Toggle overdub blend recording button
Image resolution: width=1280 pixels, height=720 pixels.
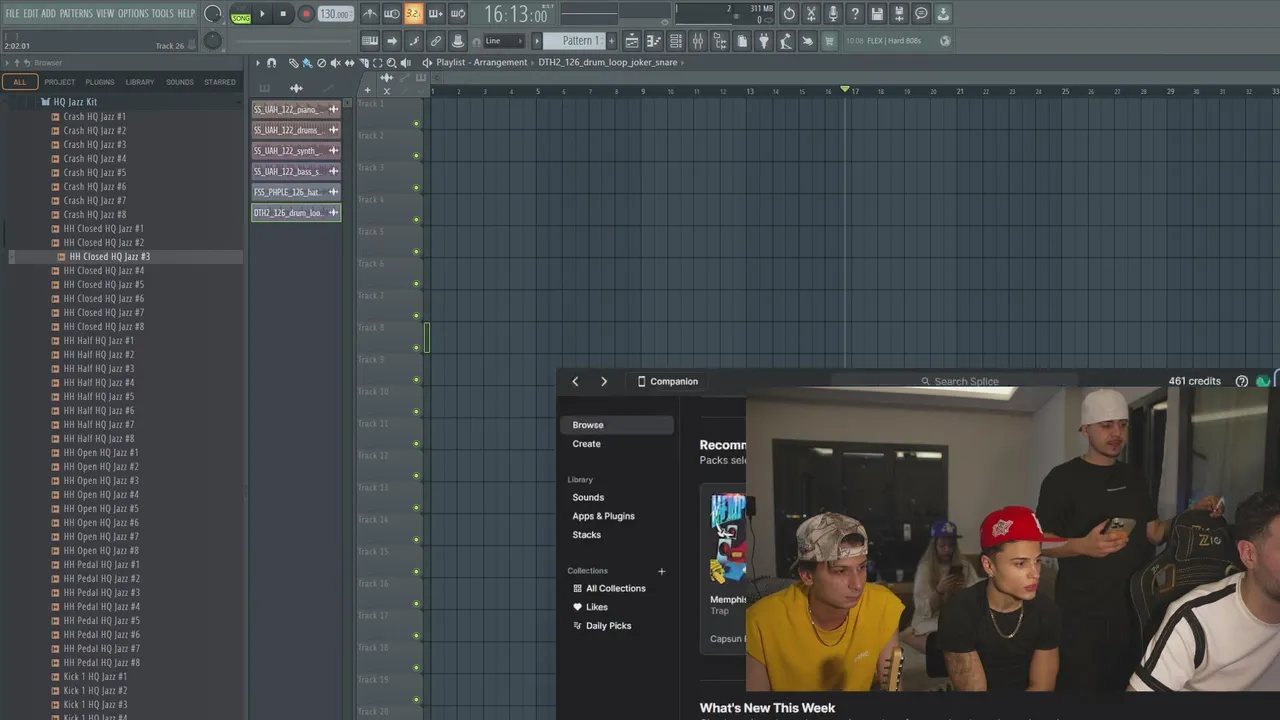(x=435, y=14)
